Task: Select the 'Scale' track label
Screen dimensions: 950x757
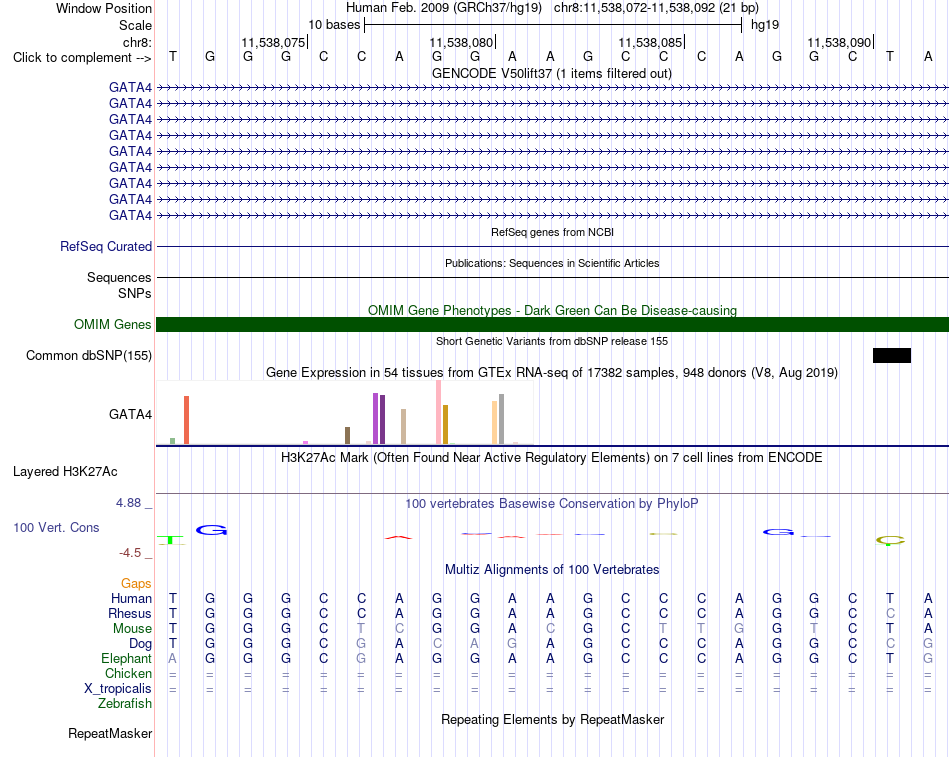Action: coord(135,25)
